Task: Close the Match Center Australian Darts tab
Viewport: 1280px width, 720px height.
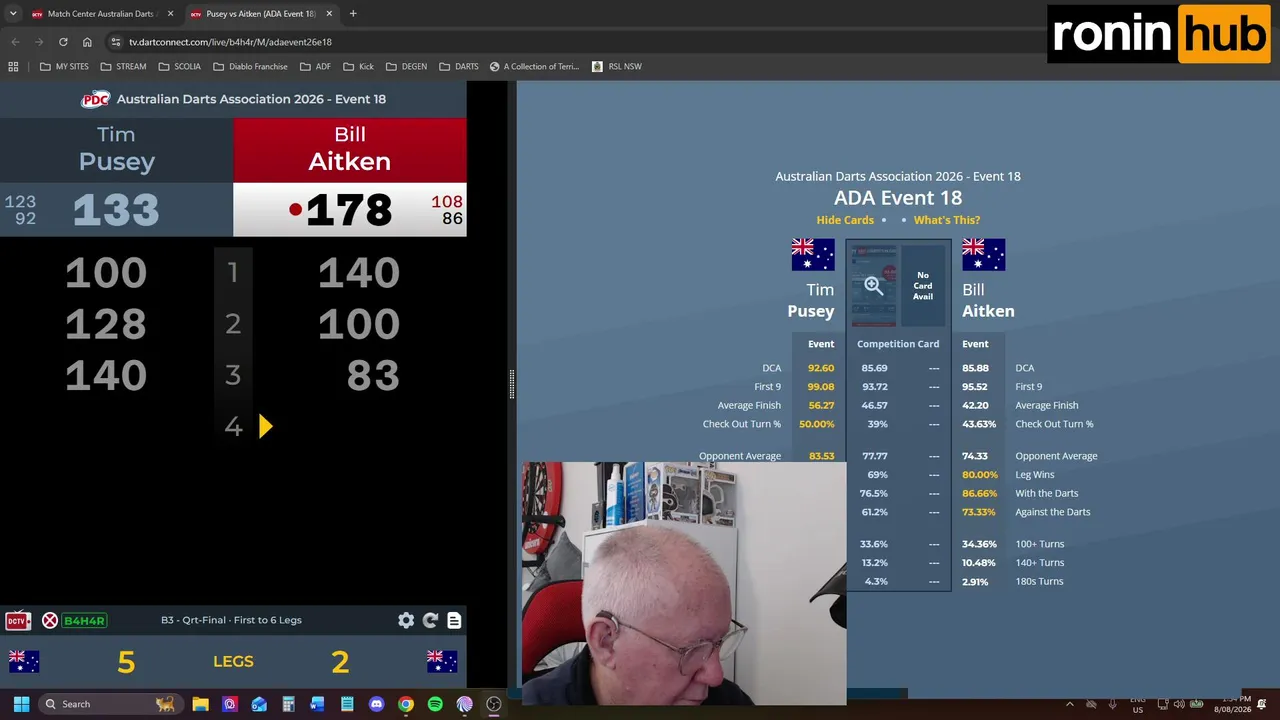Action: click(x=170, y=14)
